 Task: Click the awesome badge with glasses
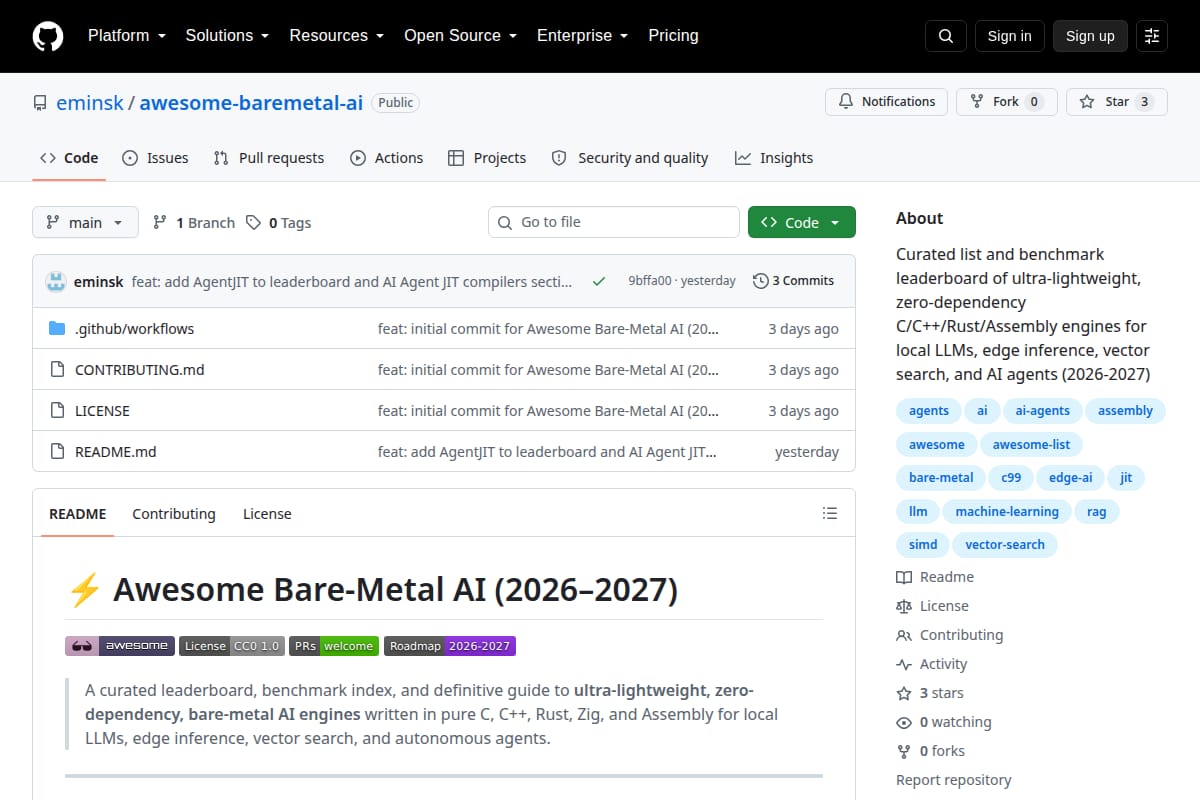point(120,646)
